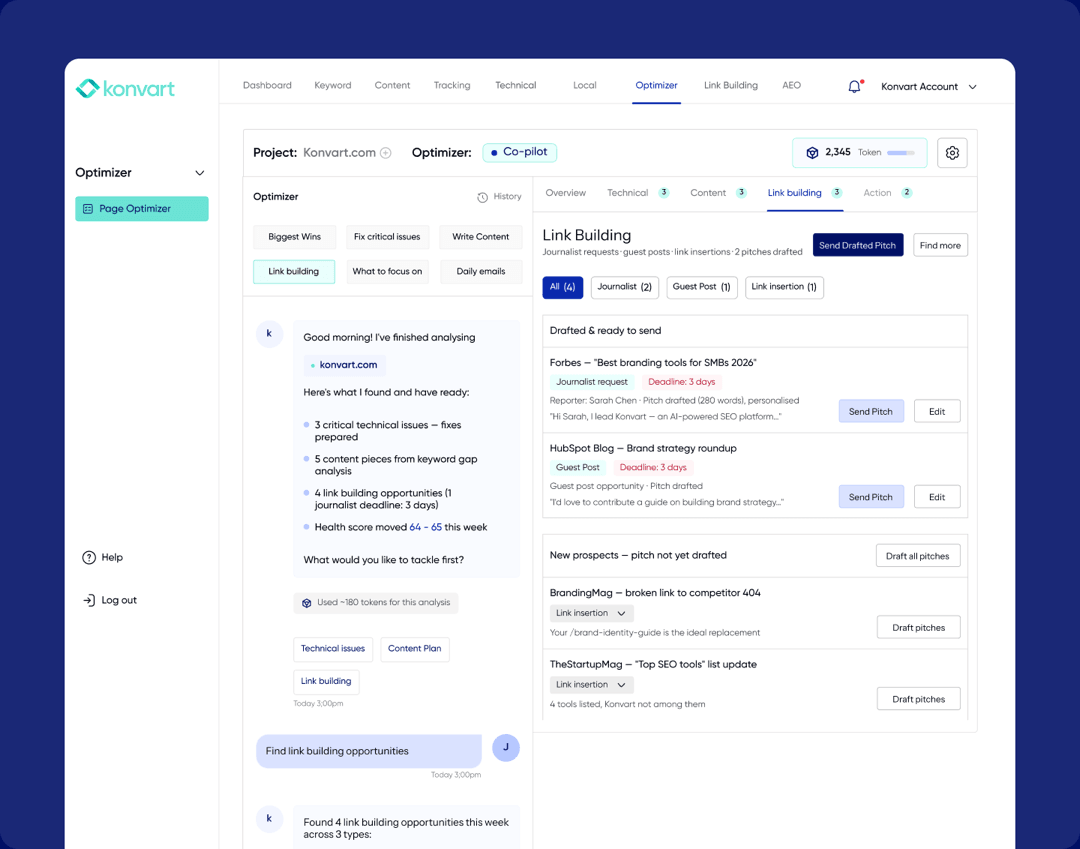Open the Dashboard nav item
Image resolution: width=1080 pixels, height=849 pixels.
click(x=267, y=85)
